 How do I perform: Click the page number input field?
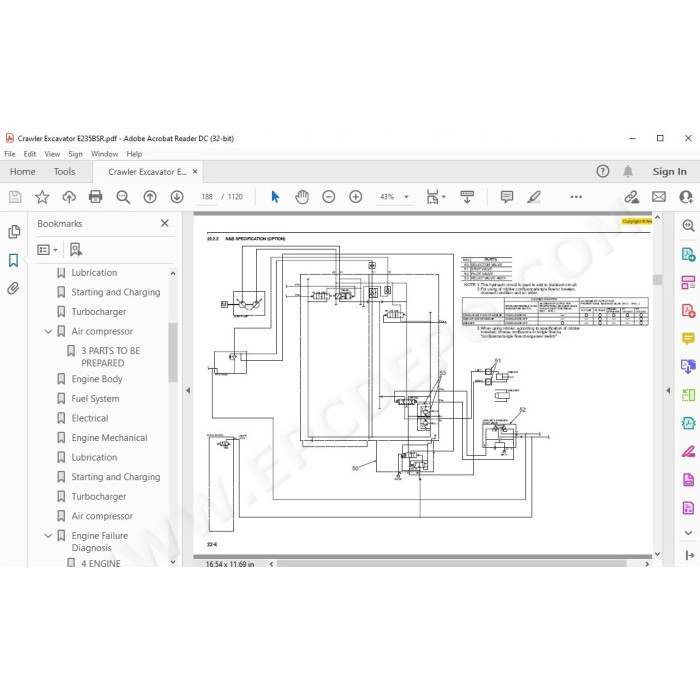(207, 197)
